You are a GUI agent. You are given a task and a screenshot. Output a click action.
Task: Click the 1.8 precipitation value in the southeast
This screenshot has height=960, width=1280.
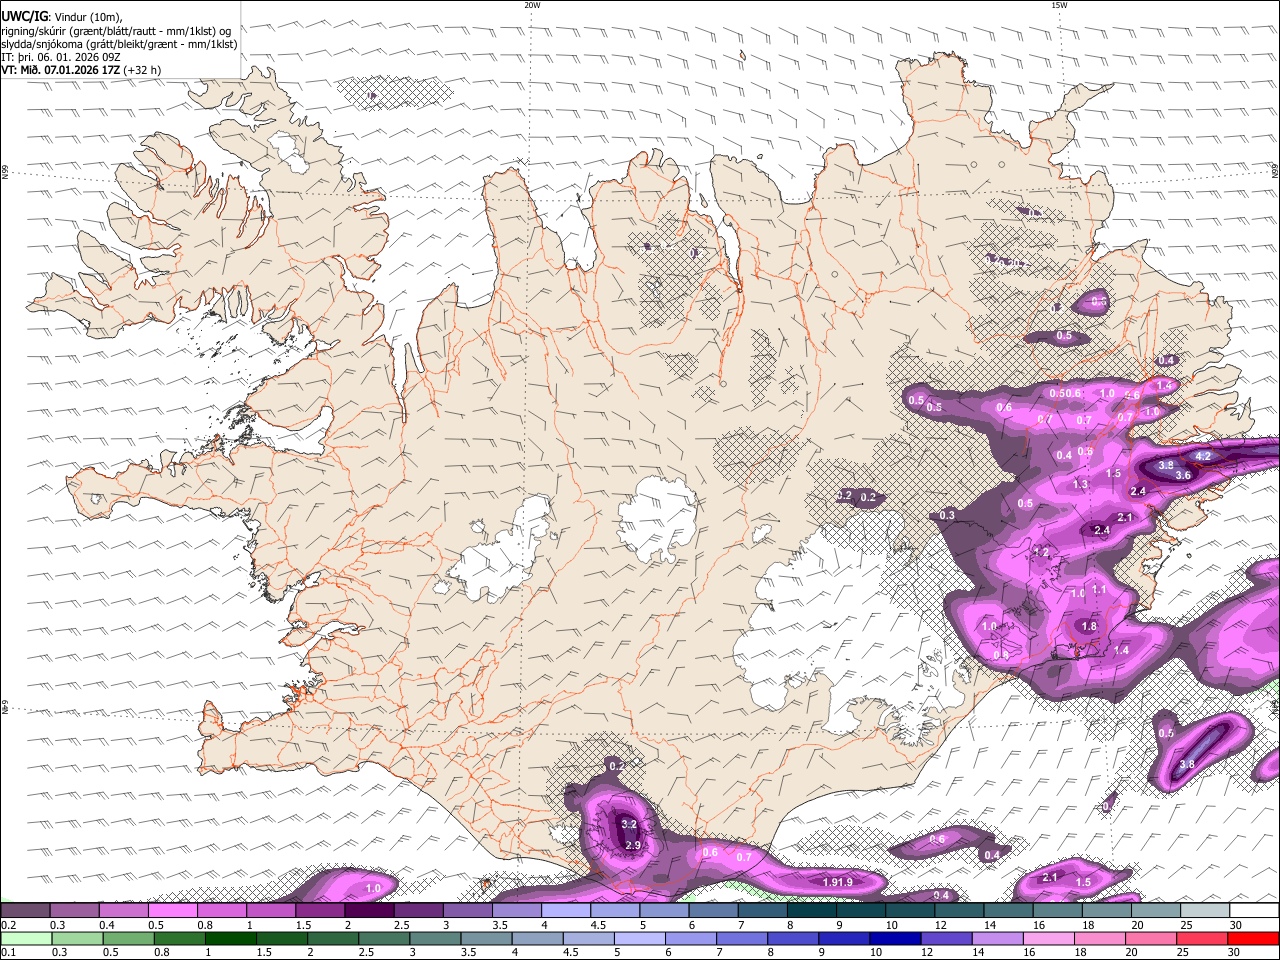pos(1089,627)
